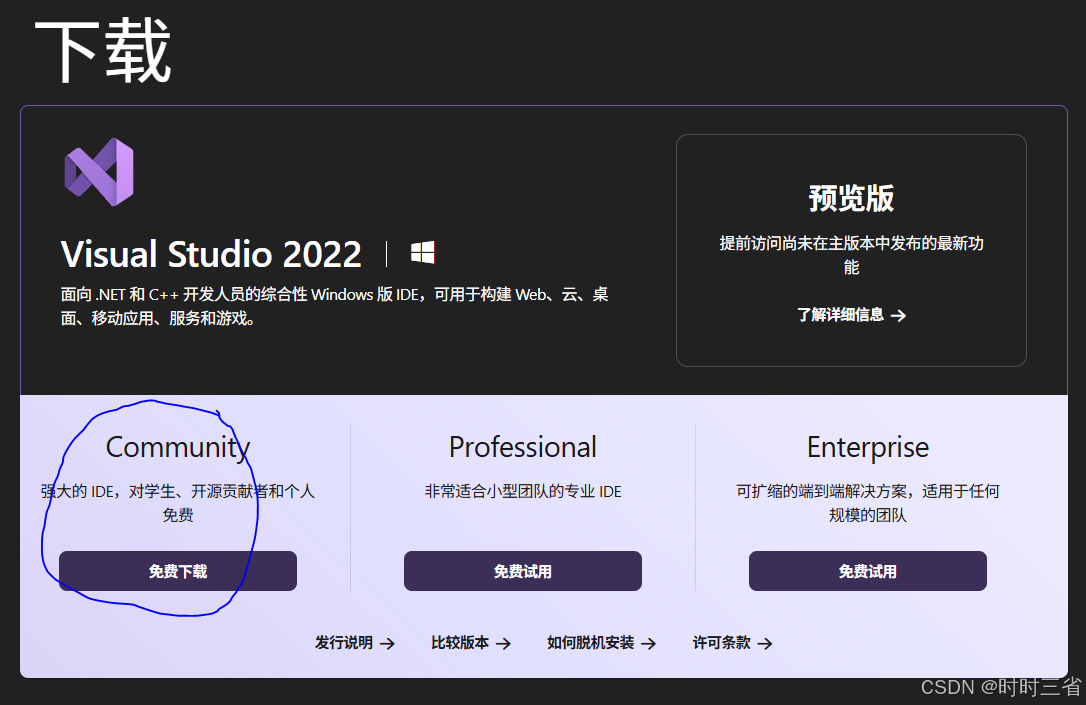Click the 可扩缩的端到端解决方案 description text
This screenshot has height=705, width=1086.
(868, 503)
